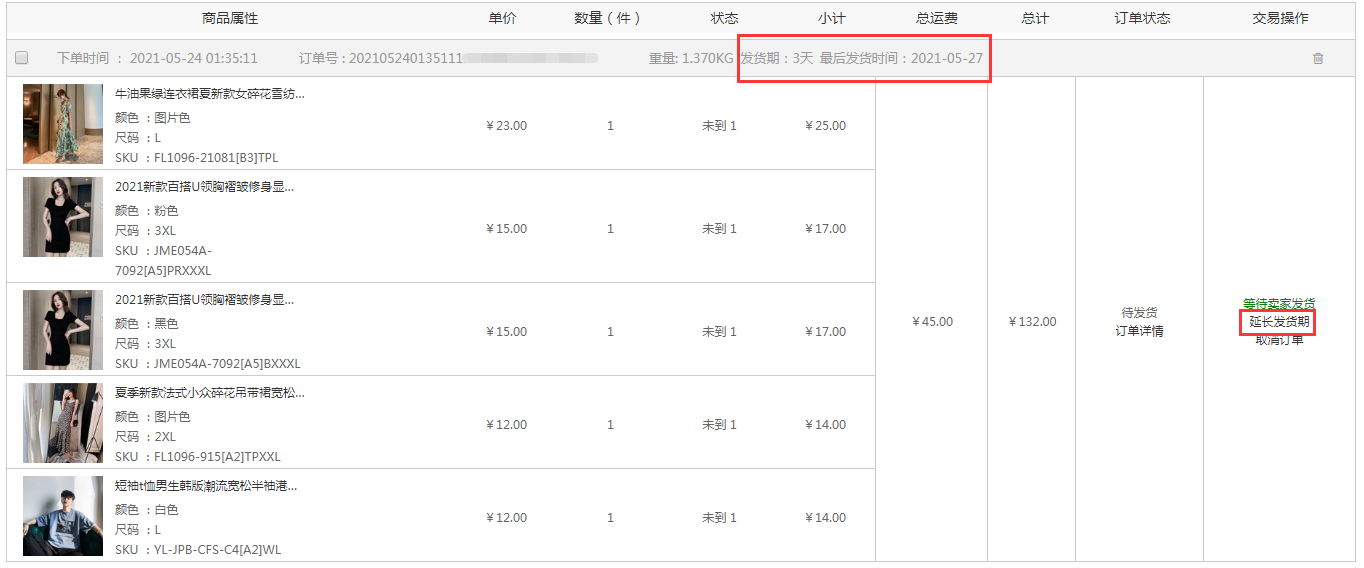This screenshot has width=1364, height=568.
Task: Open the green floral dress thumbnail
Action: pyautogui.click(x=63, y=124)
